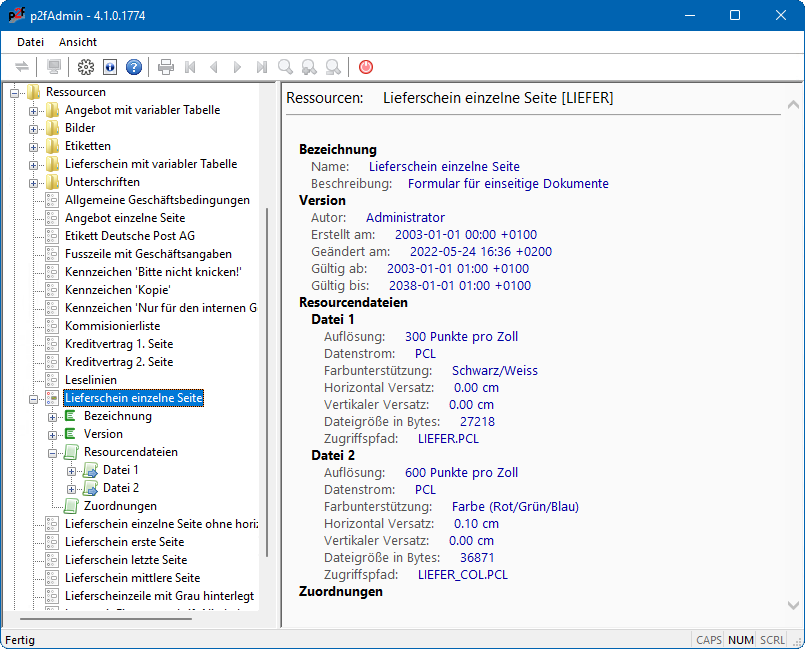Collapse the Ressourcen root node
Image resolution: width=805 pixels, height=649 pixels.
click(x=15, y=92)
